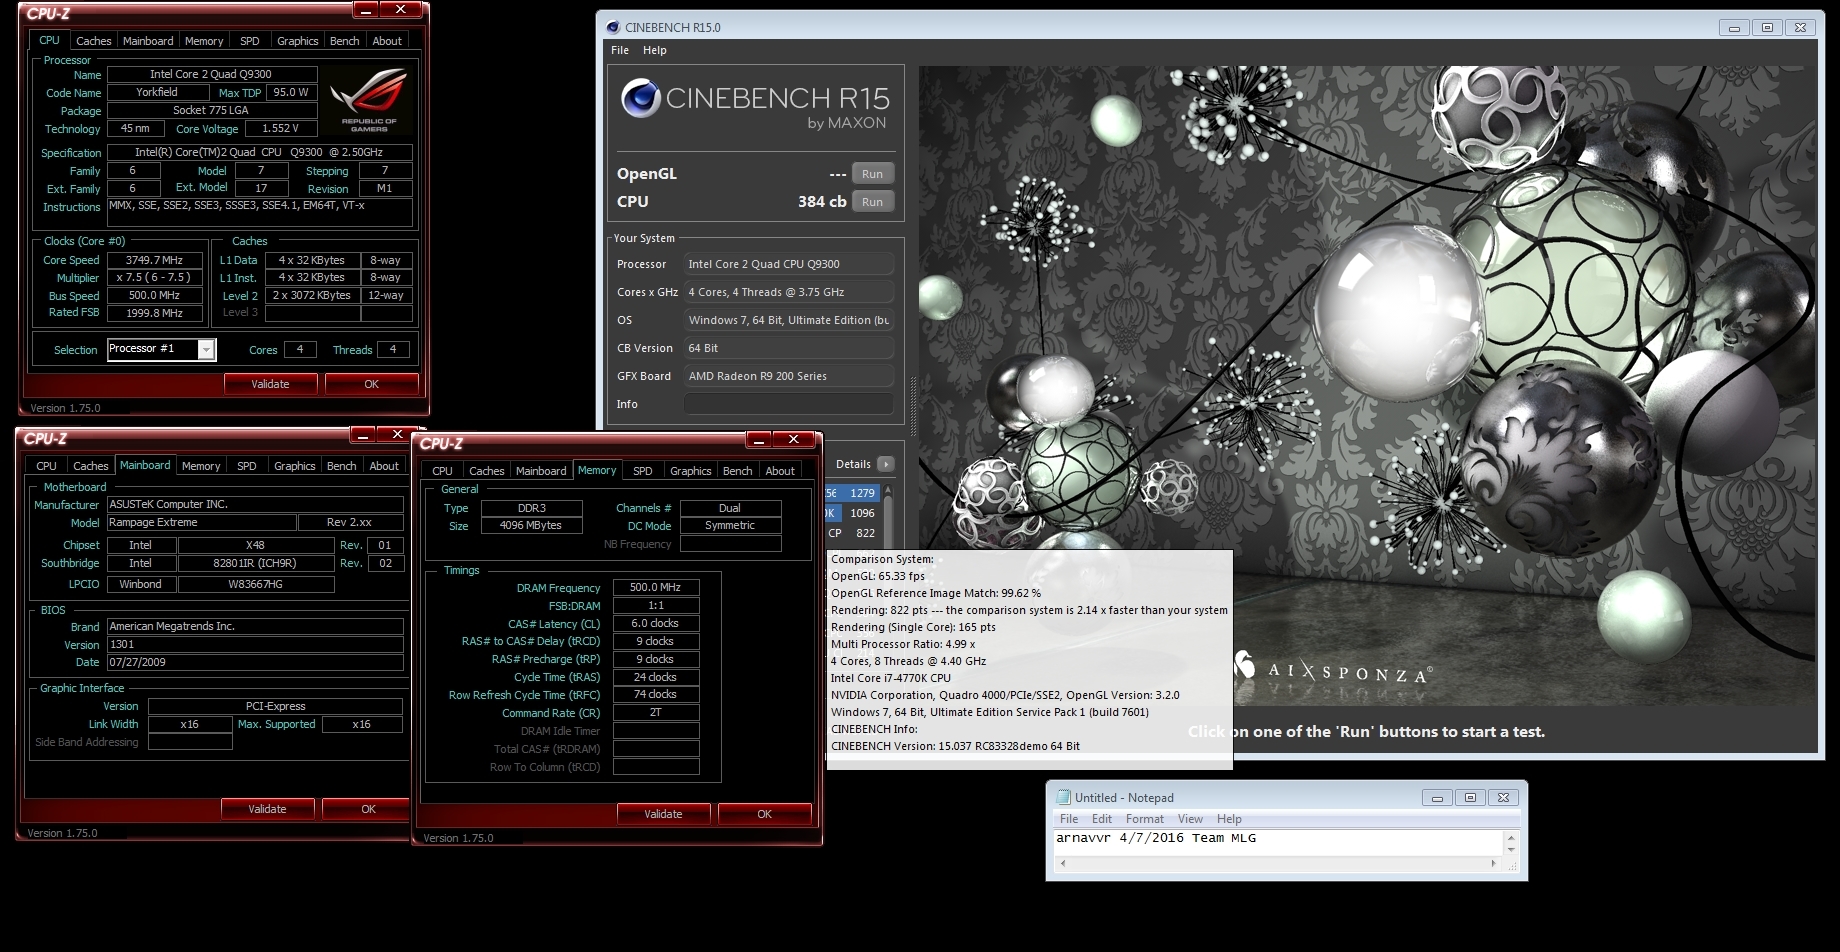Open the Notepad Edit menu
The width and height of the screenshot is (1840, 952).
1102,819
